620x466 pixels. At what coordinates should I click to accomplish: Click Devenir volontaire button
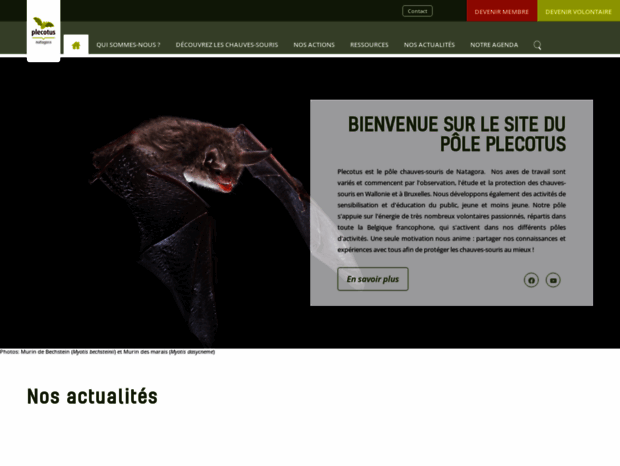pyautogui.click(x=578, y=11)
